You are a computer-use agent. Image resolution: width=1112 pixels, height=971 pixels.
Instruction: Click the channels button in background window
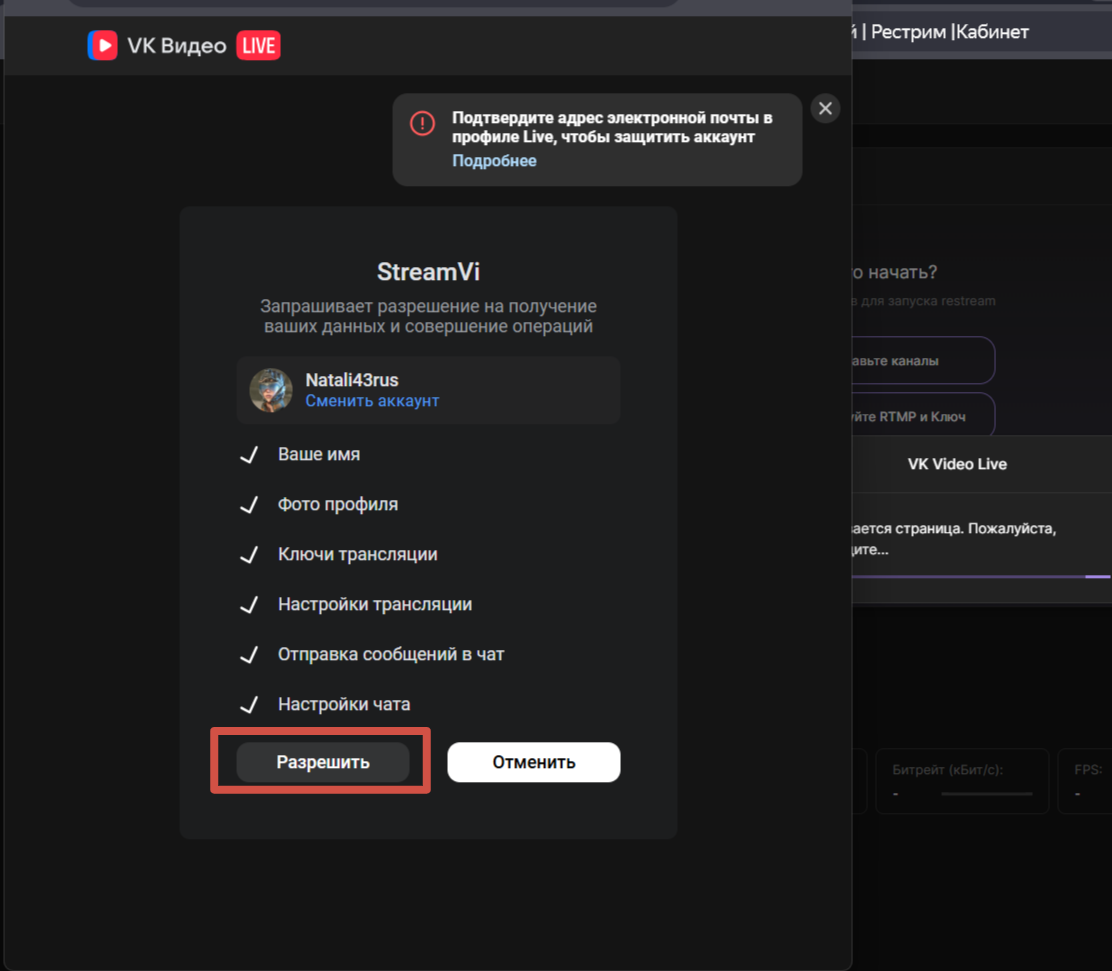click(923, 360)
